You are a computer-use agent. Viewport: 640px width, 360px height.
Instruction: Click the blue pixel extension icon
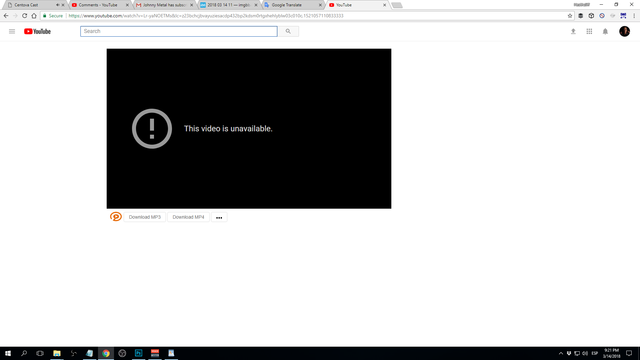(623, 16)
